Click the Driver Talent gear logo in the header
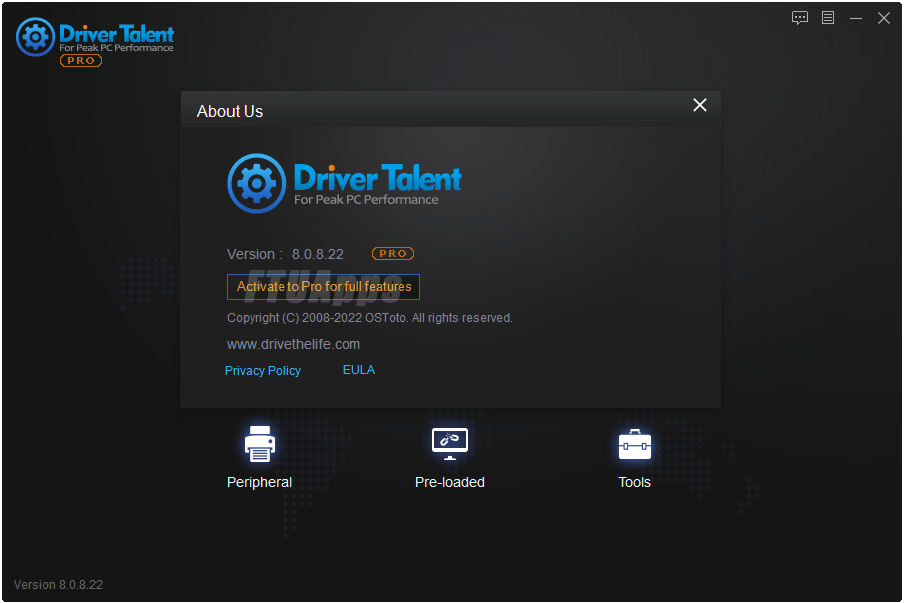Image resolution: width=904 pixels, height=603 pixels. (x=35, y=37)
